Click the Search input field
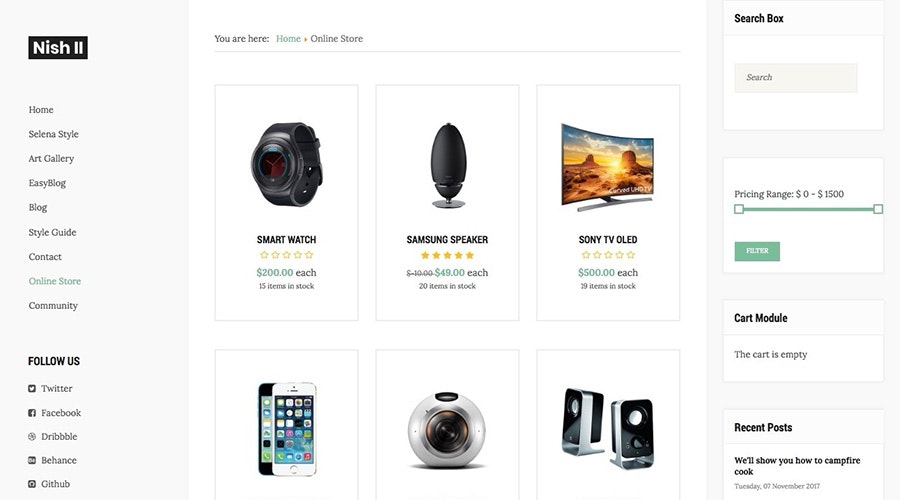Screen dimensions: 900x500 click(796, 77)
